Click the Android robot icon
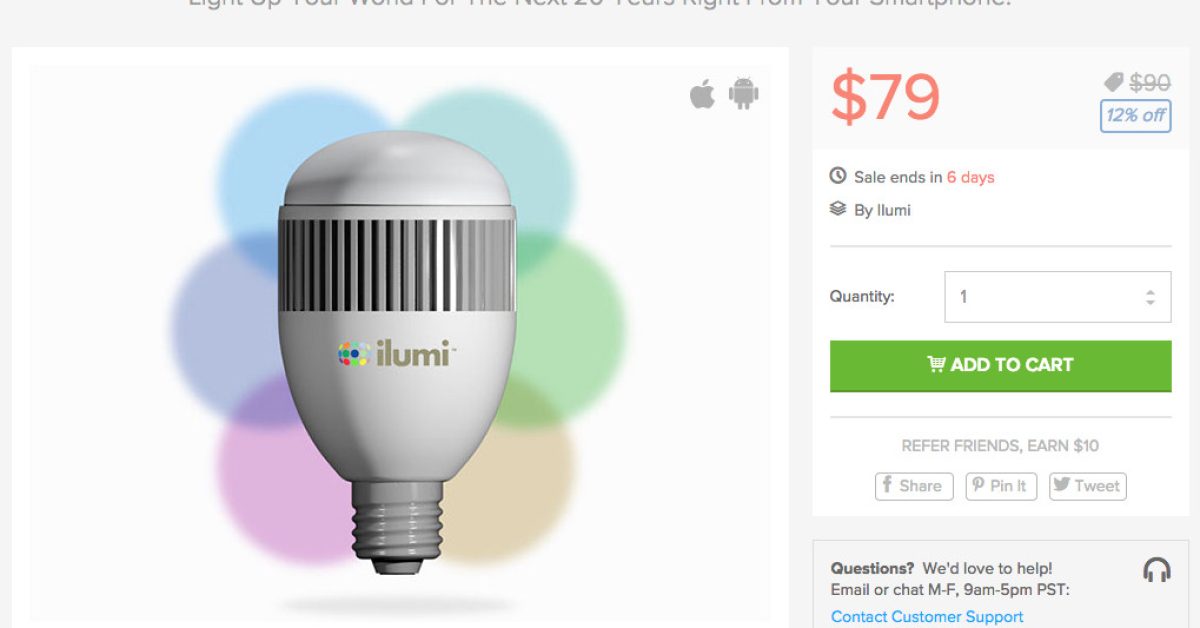 click(x=743, y=94)
